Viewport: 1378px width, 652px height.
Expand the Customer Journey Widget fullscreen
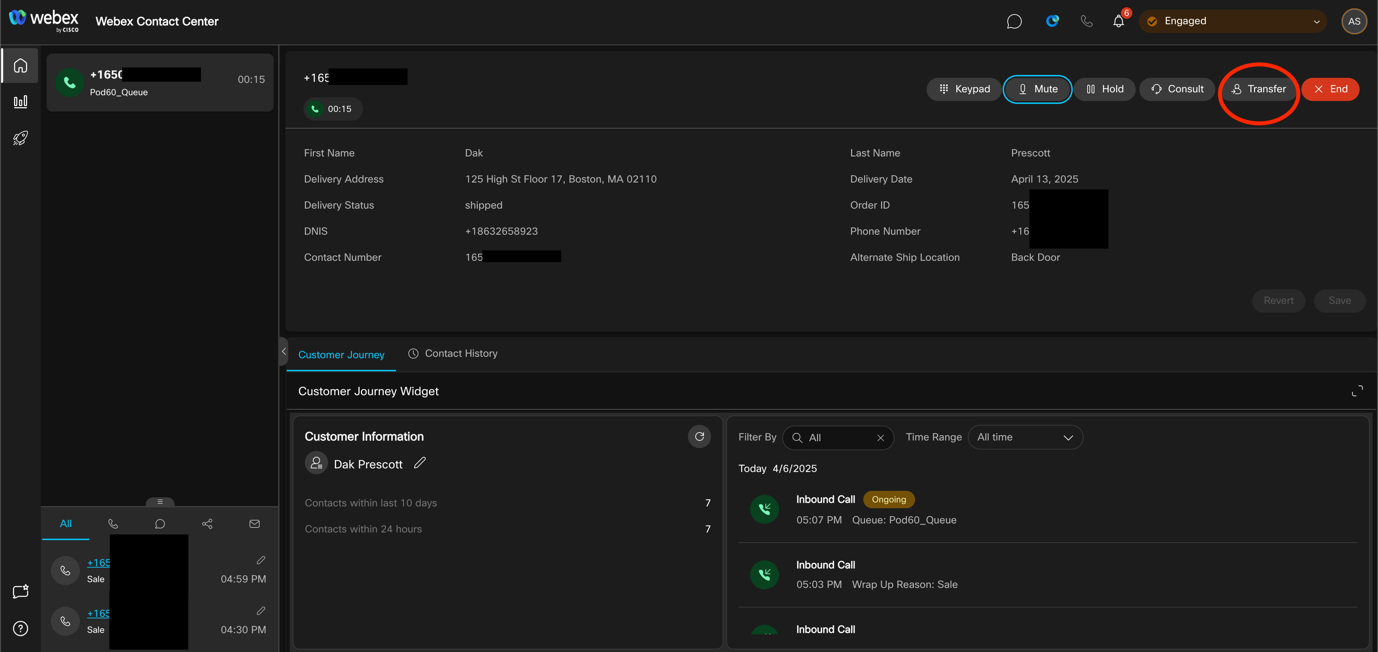[1357, 391]
